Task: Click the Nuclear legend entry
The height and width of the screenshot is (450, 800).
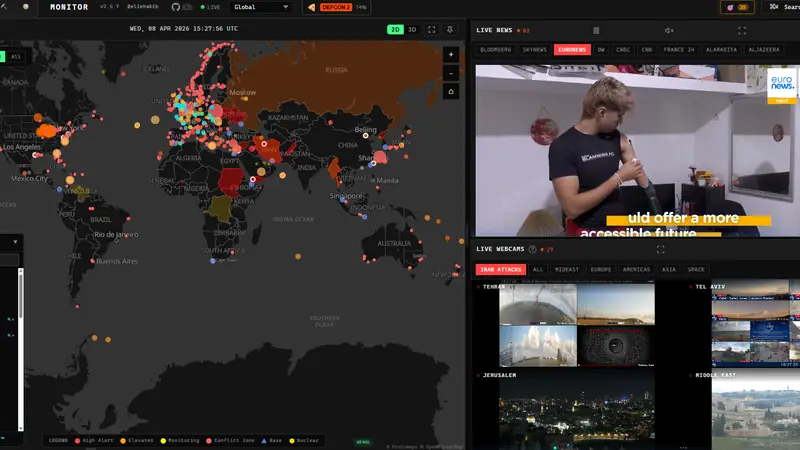Action: (x=304, y=441)
